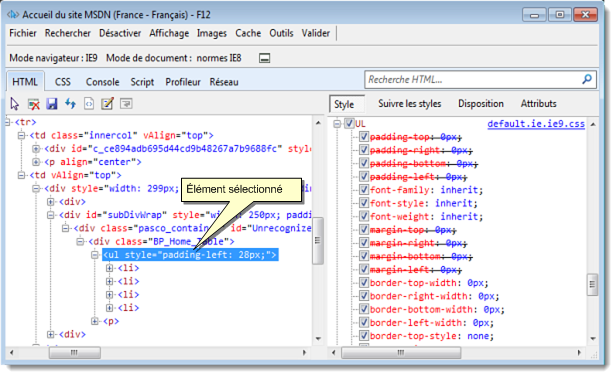Collapse the div class="BP_Home_Table" node
This screenshot has height=377, width=616.
point(80,242)
